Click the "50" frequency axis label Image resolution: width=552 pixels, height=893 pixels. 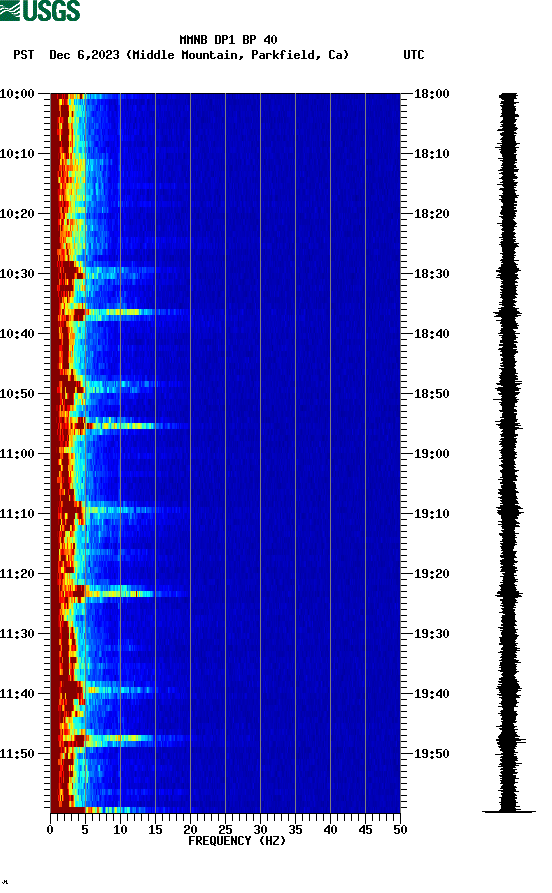400,830
